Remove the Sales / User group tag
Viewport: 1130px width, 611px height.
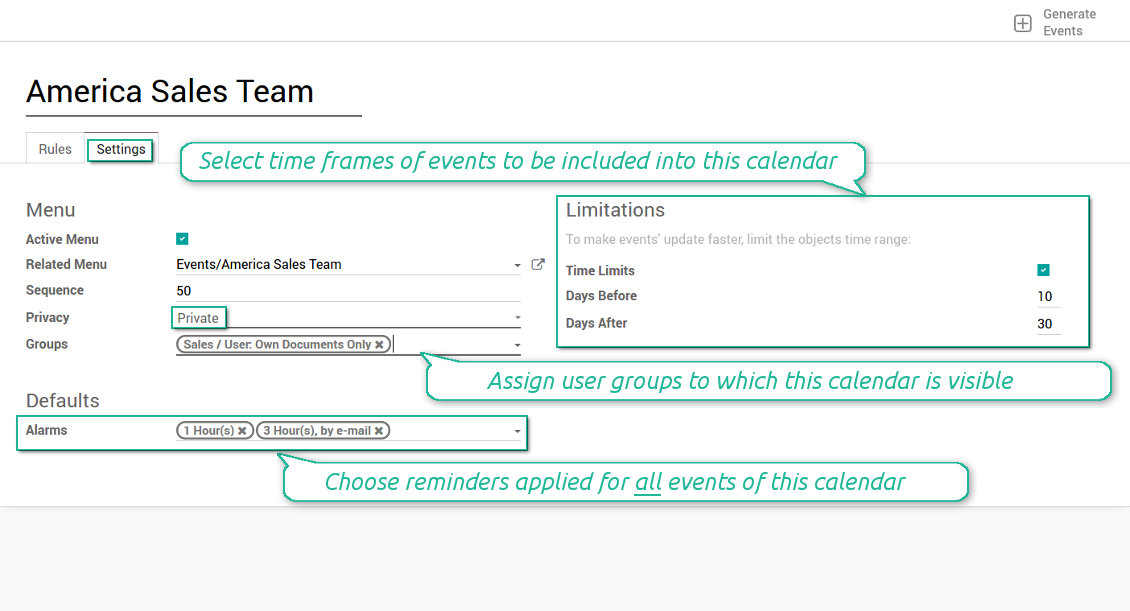click(379, 345)
